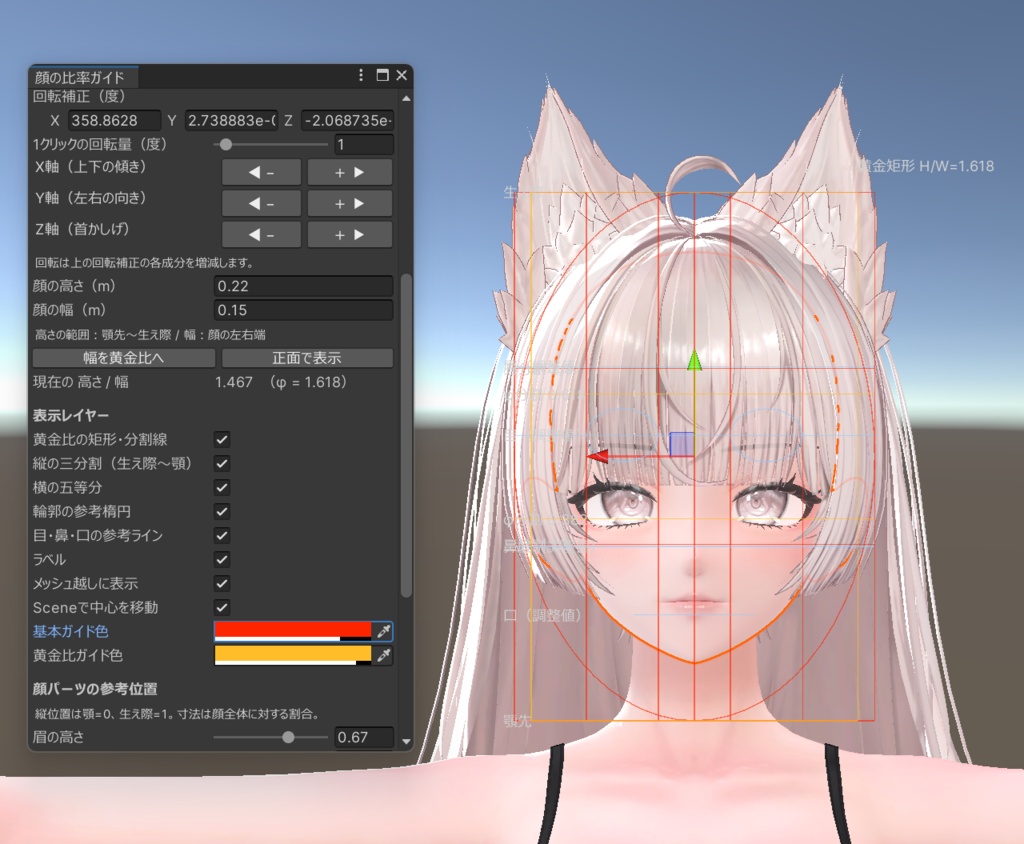This screenshot has width=1024, height=844.
Task: Click the rotation Y value field
Action: point(231,120)
